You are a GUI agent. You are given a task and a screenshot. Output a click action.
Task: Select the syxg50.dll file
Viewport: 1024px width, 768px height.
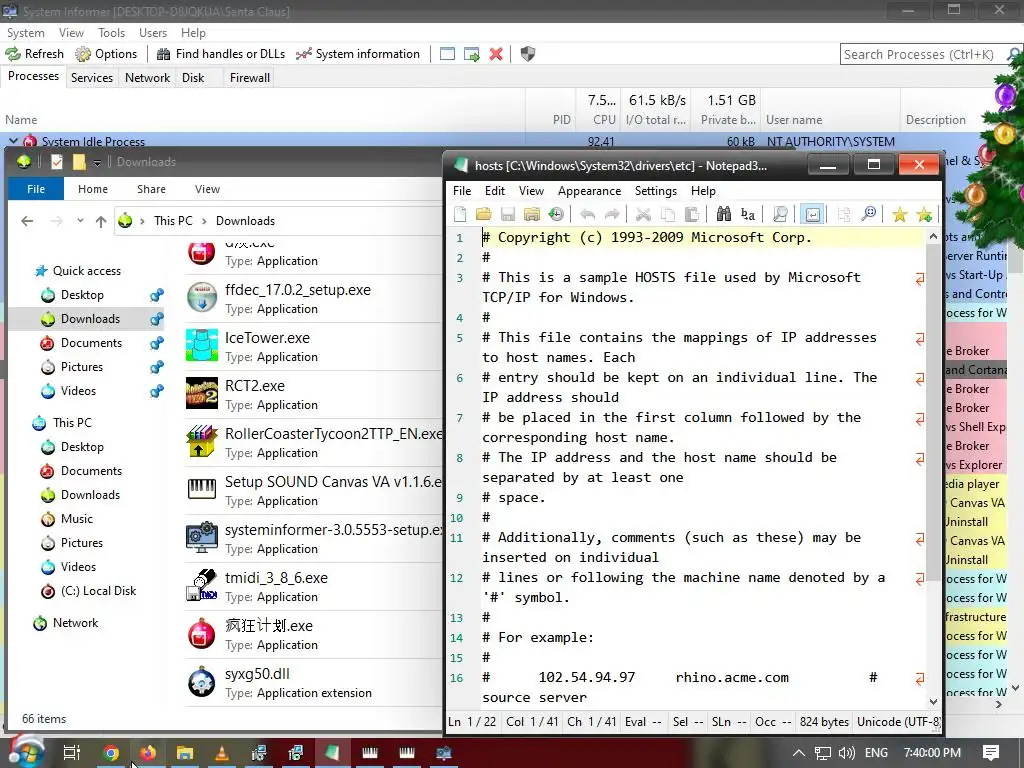click(313, 682)
